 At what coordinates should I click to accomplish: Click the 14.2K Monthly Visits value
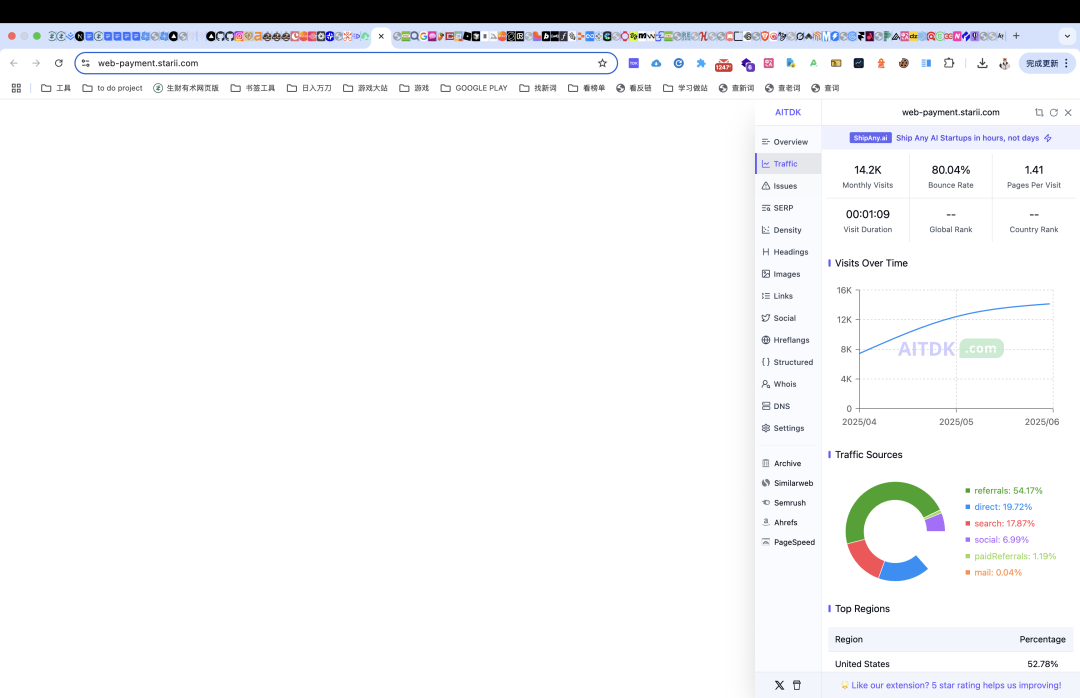[x=868, y=170]
